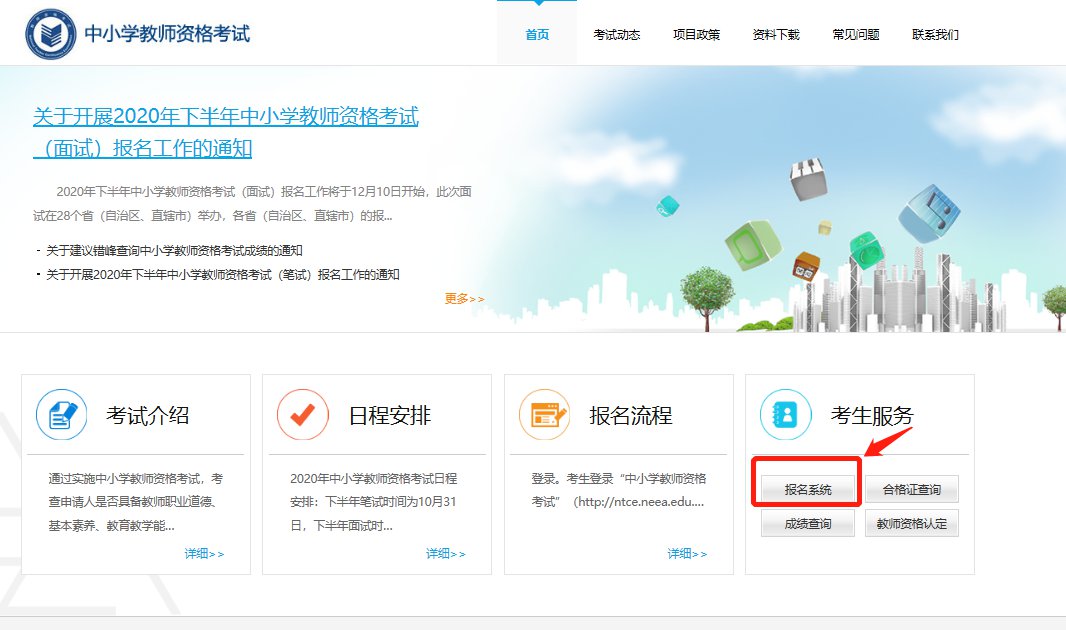Image resolution: width=1066 pixels, height=630 pixels.
Task: Open the 笔试 registration notice link
Action: [x=222, y=274]
